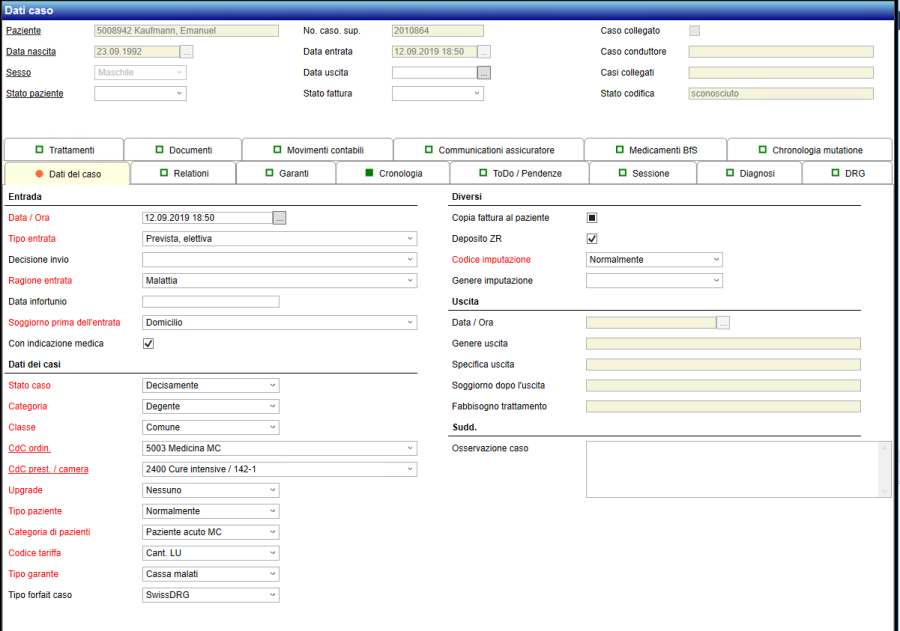Screen dimensions: 900x631
Task: Click ellipsis button beside Uscita Data / Ora
Action: [x=724, y=322]
